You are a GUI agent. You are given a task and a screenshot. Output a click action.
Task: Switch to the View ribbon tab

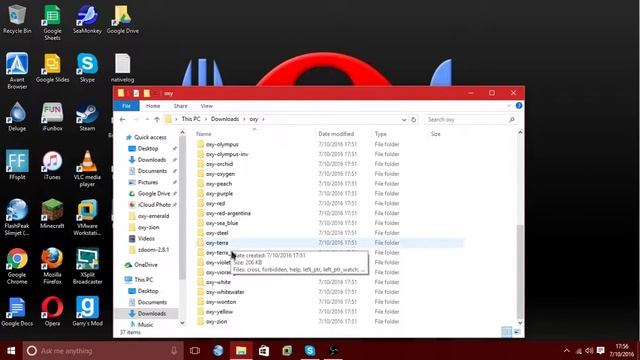point(207,106)
